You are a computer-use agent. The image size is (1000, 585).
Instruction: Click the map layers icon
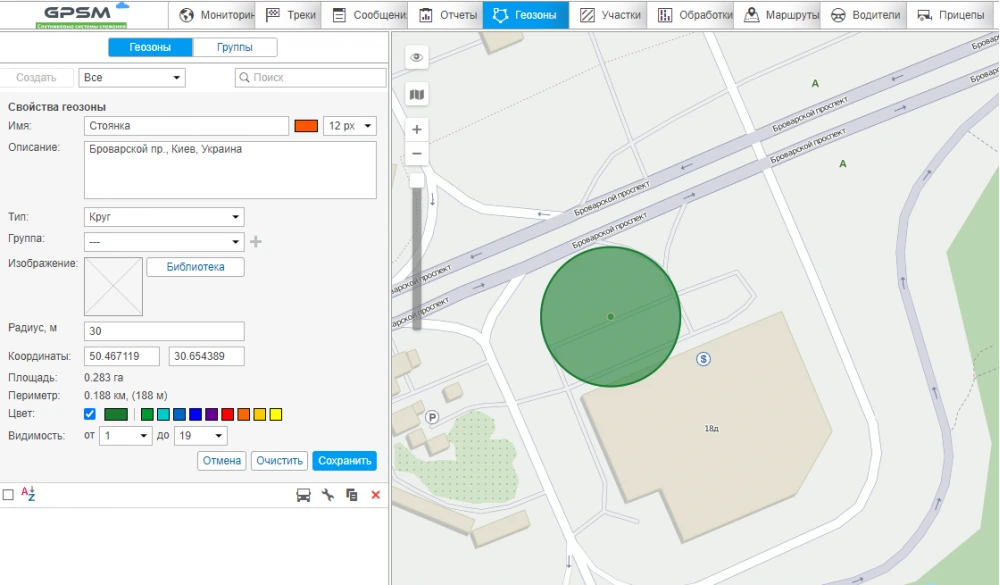click(x=417, y=94)
